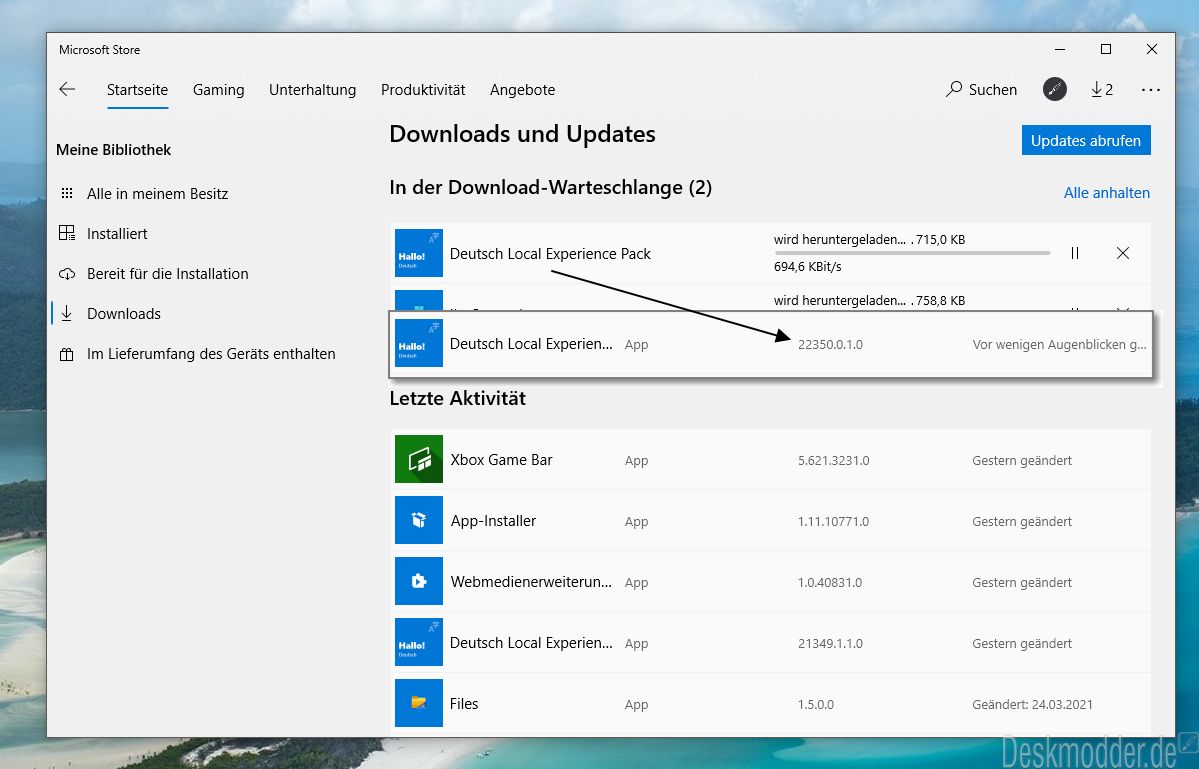1199x769 pixels.
Task: Open the downloads indicator showing 2
Action: (1102, 89)
